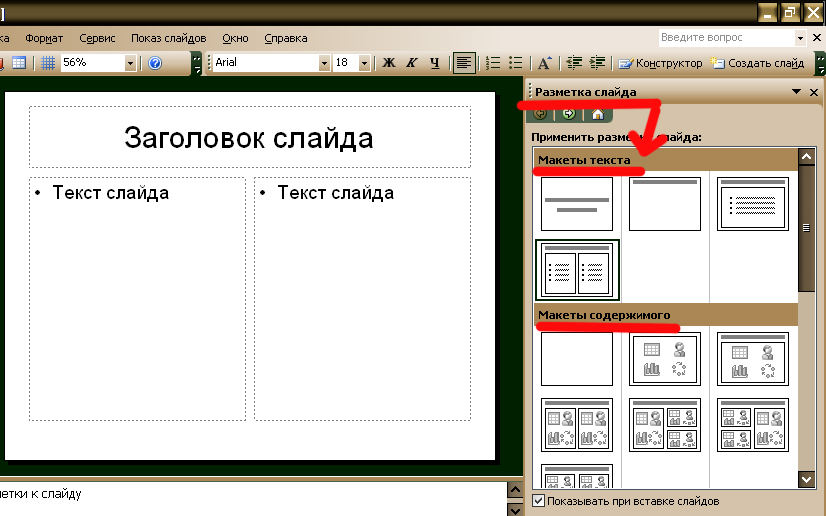Open the font size 18 dropdown
Screen dimensions: 826x516
pos(364,63)
